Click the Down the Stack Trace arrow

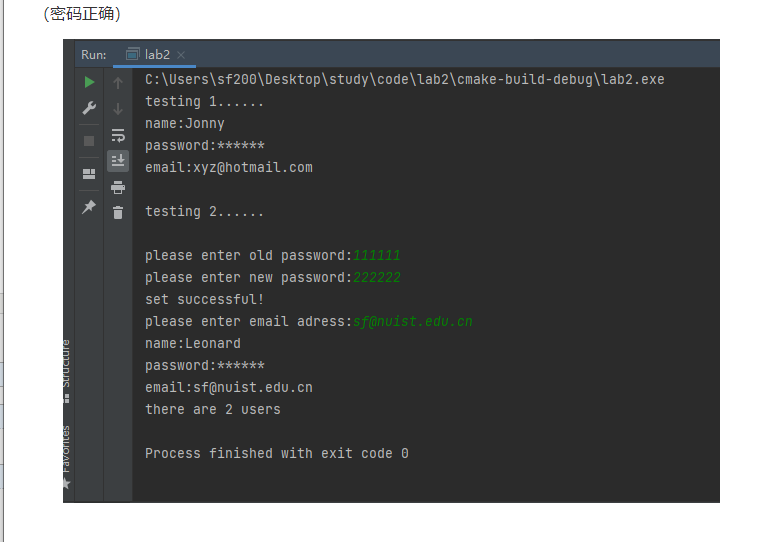[x=118, y=108]
